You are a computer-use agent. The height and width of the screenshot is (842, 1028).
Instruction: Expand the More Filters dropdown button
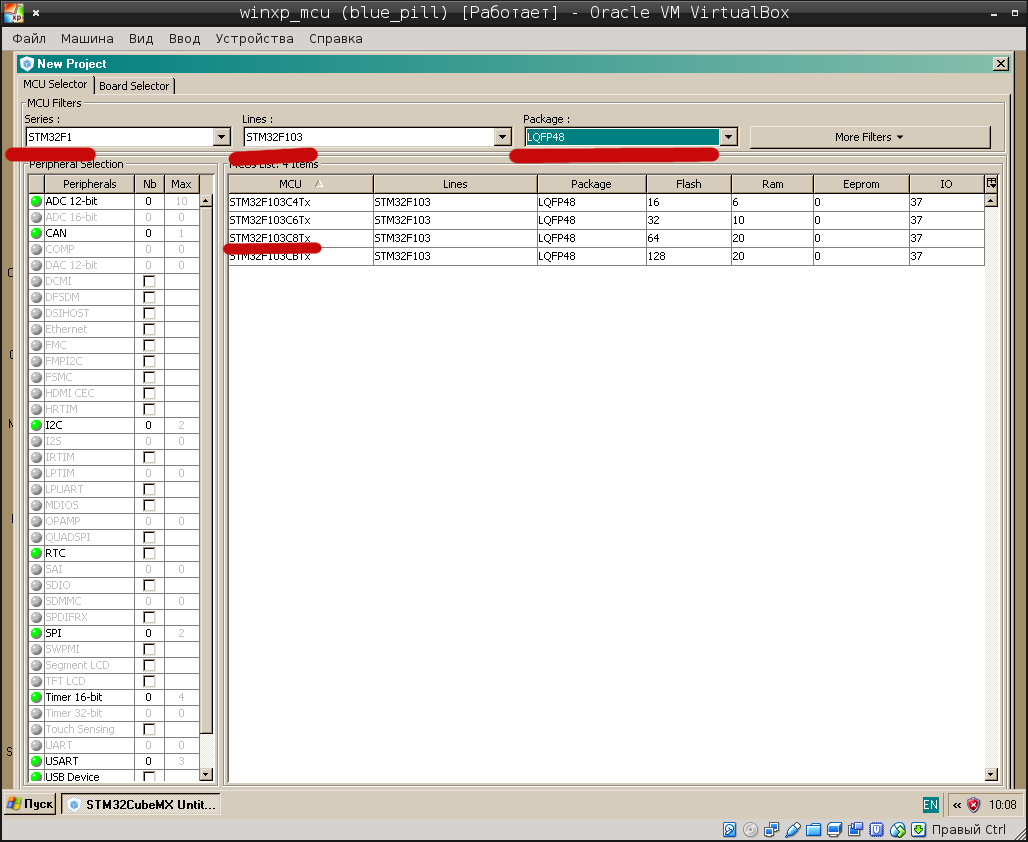pos(869,137)
